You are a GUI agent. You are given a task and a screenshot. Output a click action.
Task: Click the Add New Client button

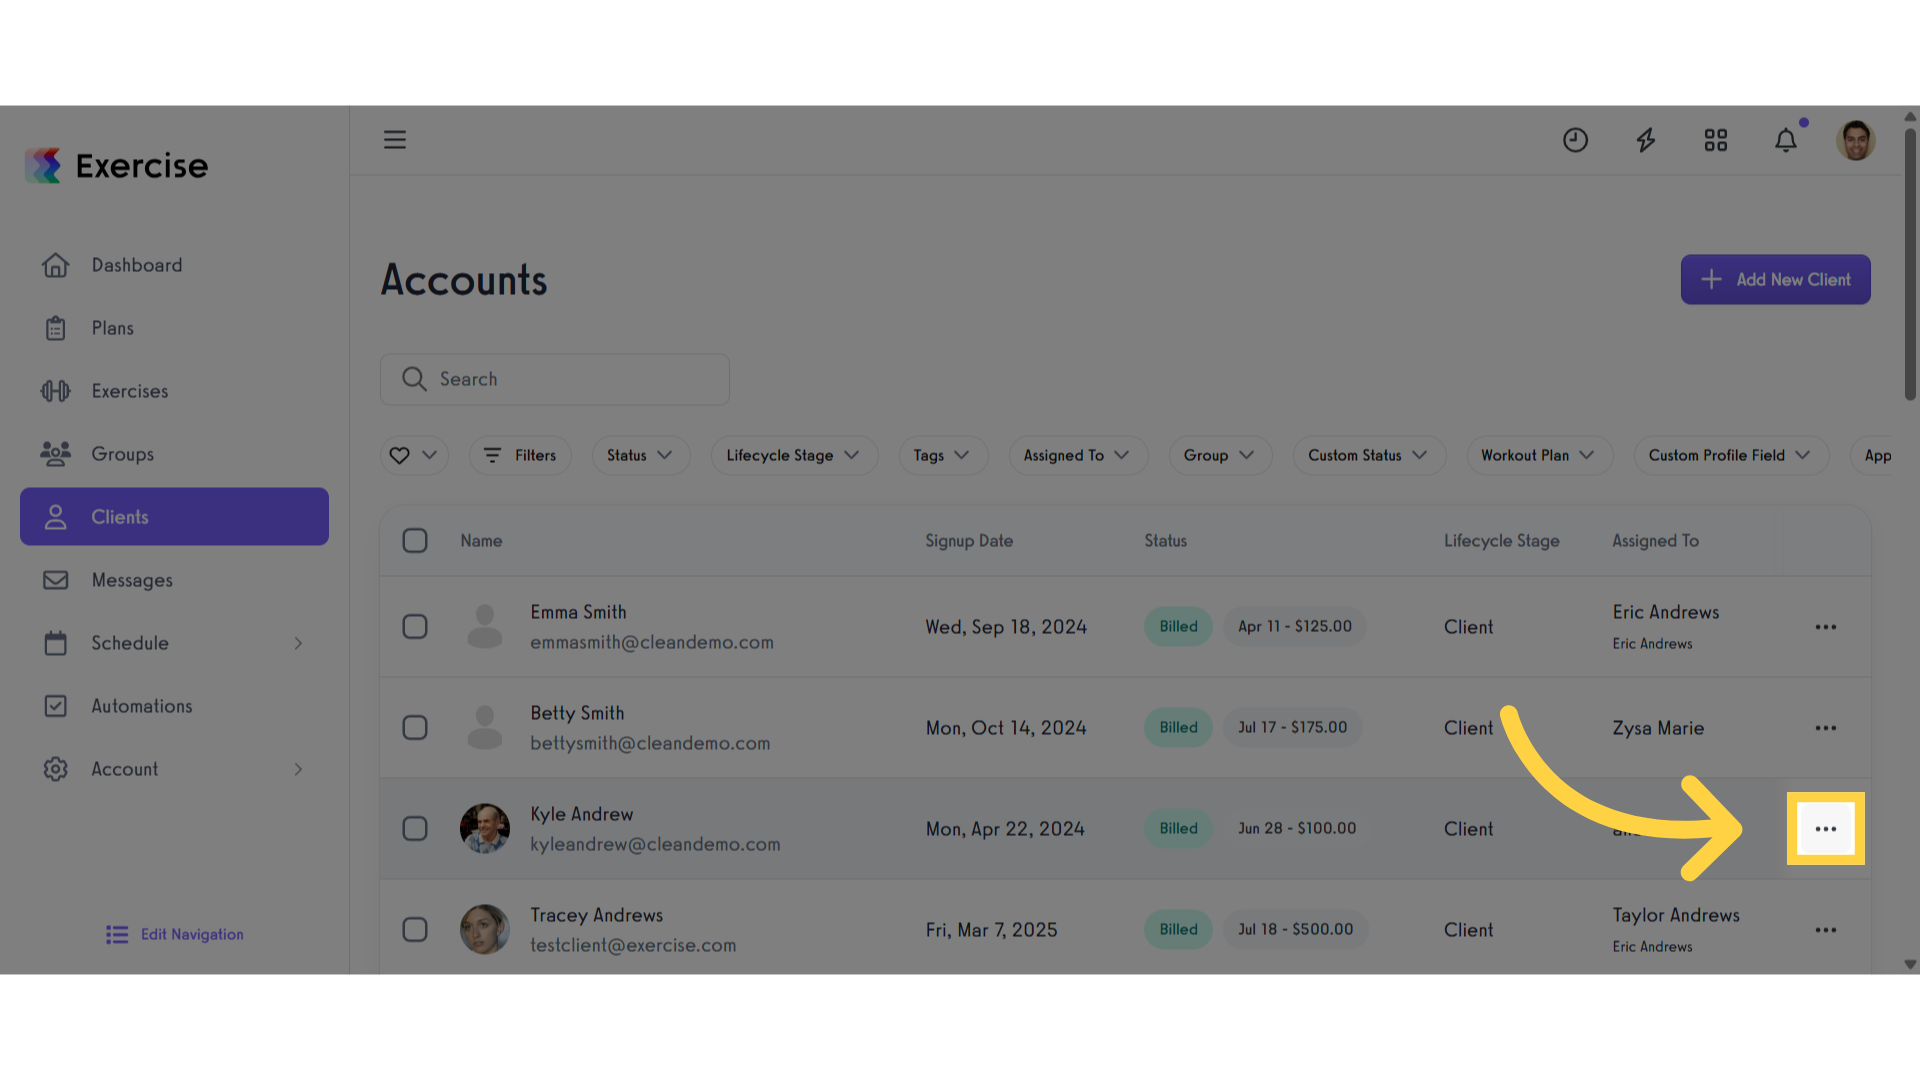pyautogui.click(x=1775, y=280)
